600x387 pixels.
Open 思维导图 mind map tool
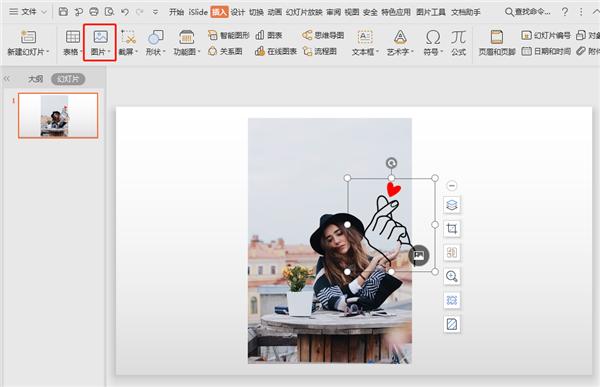pos(323,35)
